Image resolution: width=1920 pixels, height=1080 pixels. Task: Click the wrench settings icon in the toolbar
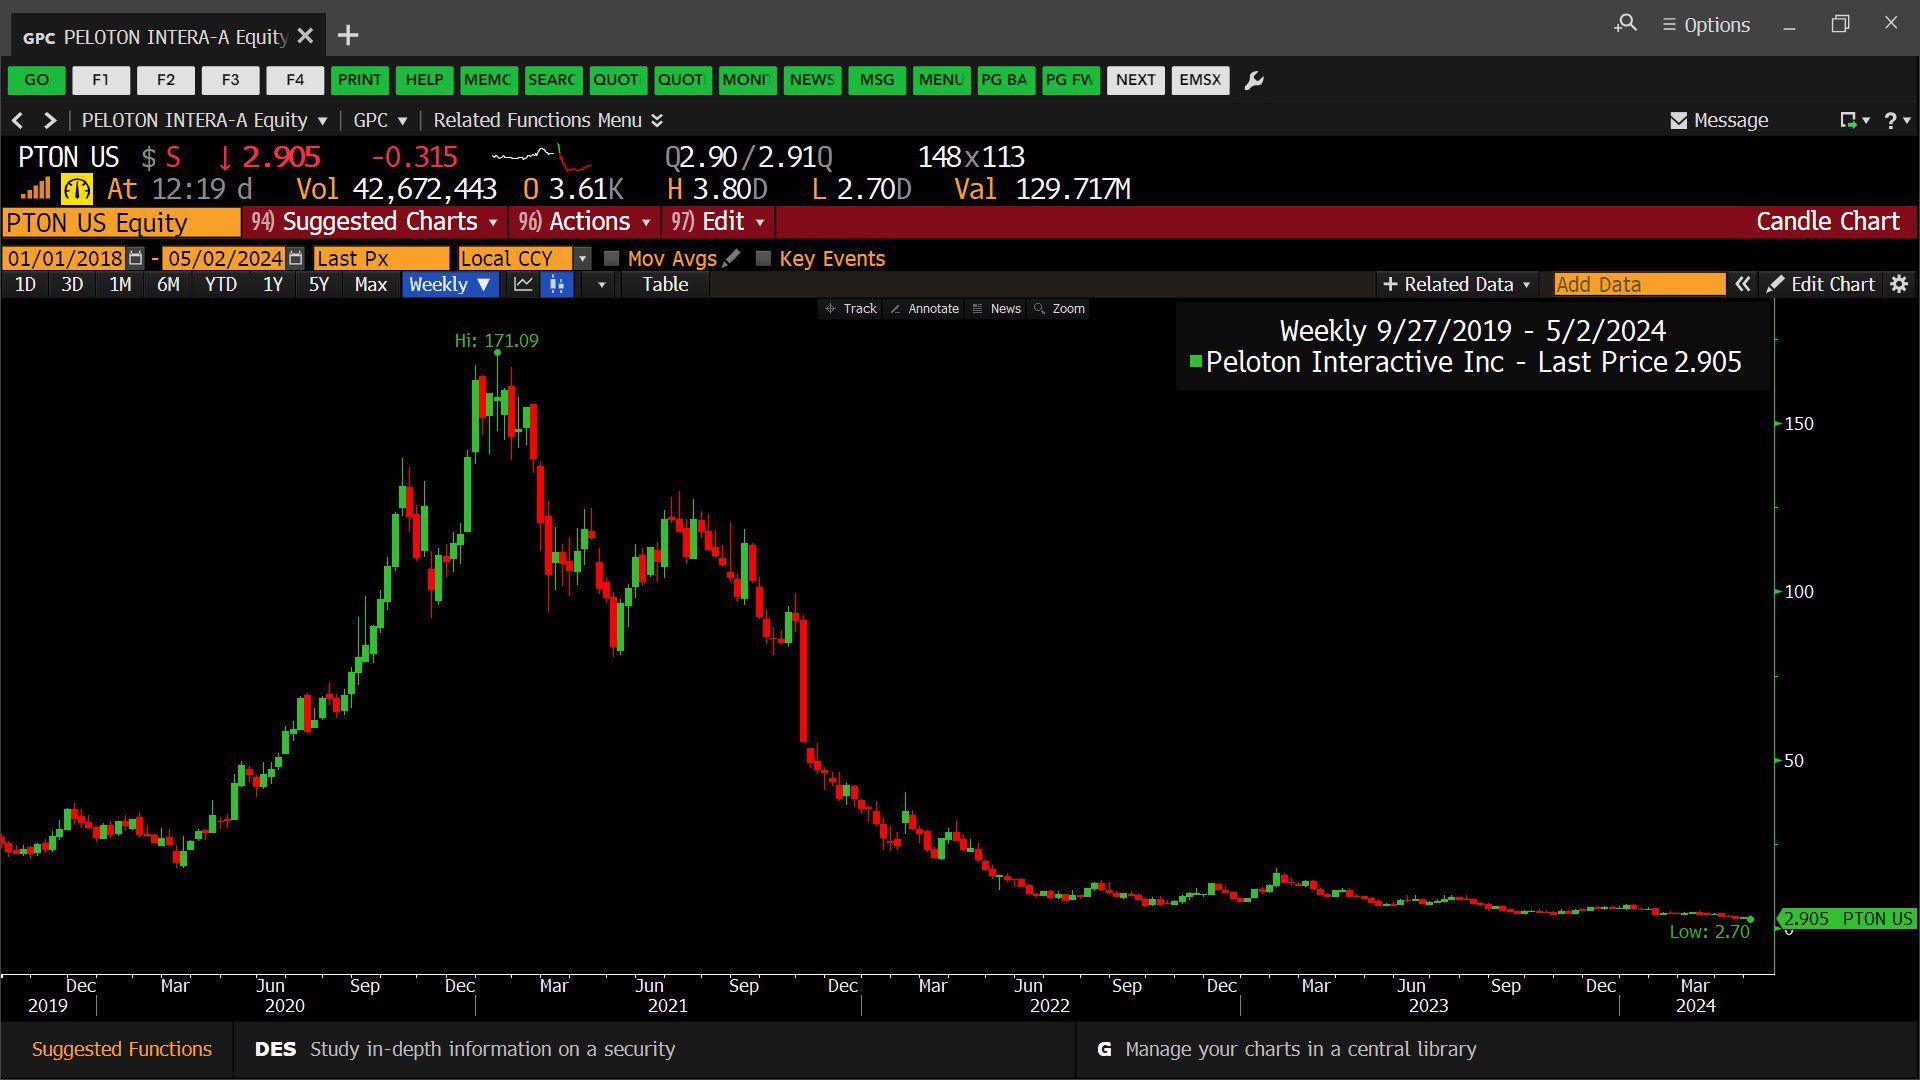[x=1254, y=80]
